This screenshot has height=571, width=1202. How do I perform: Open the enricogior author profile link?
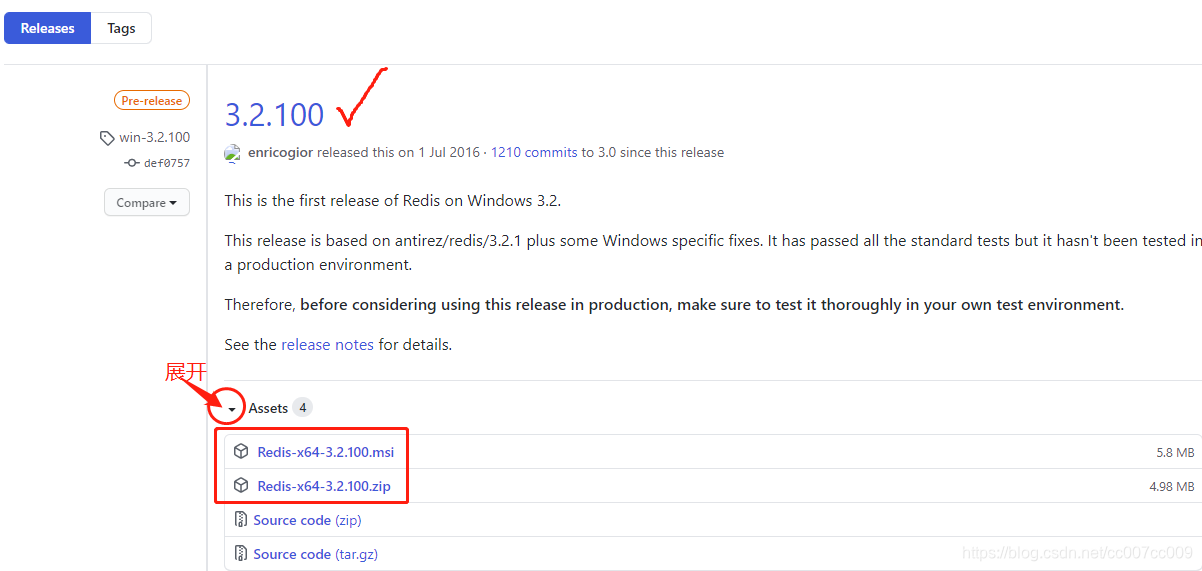click(280, 152)
